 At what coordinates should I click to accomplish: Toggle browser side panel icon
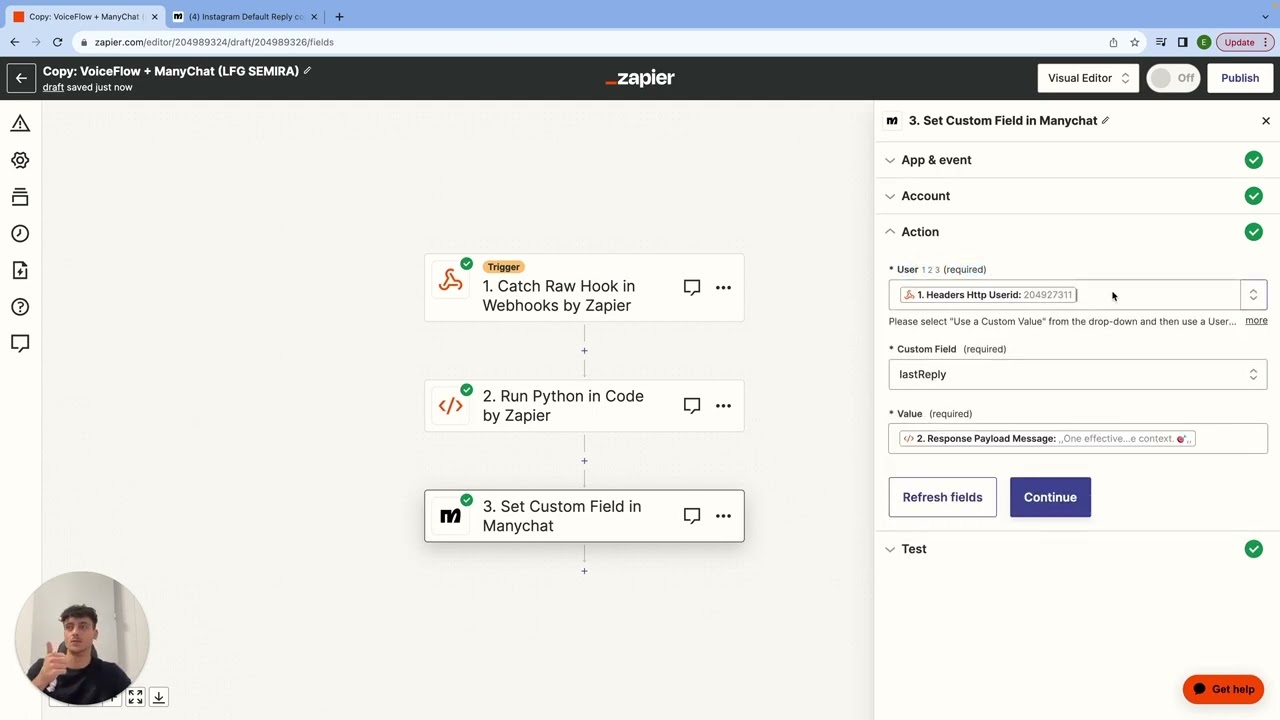[x=1182, y=42]
